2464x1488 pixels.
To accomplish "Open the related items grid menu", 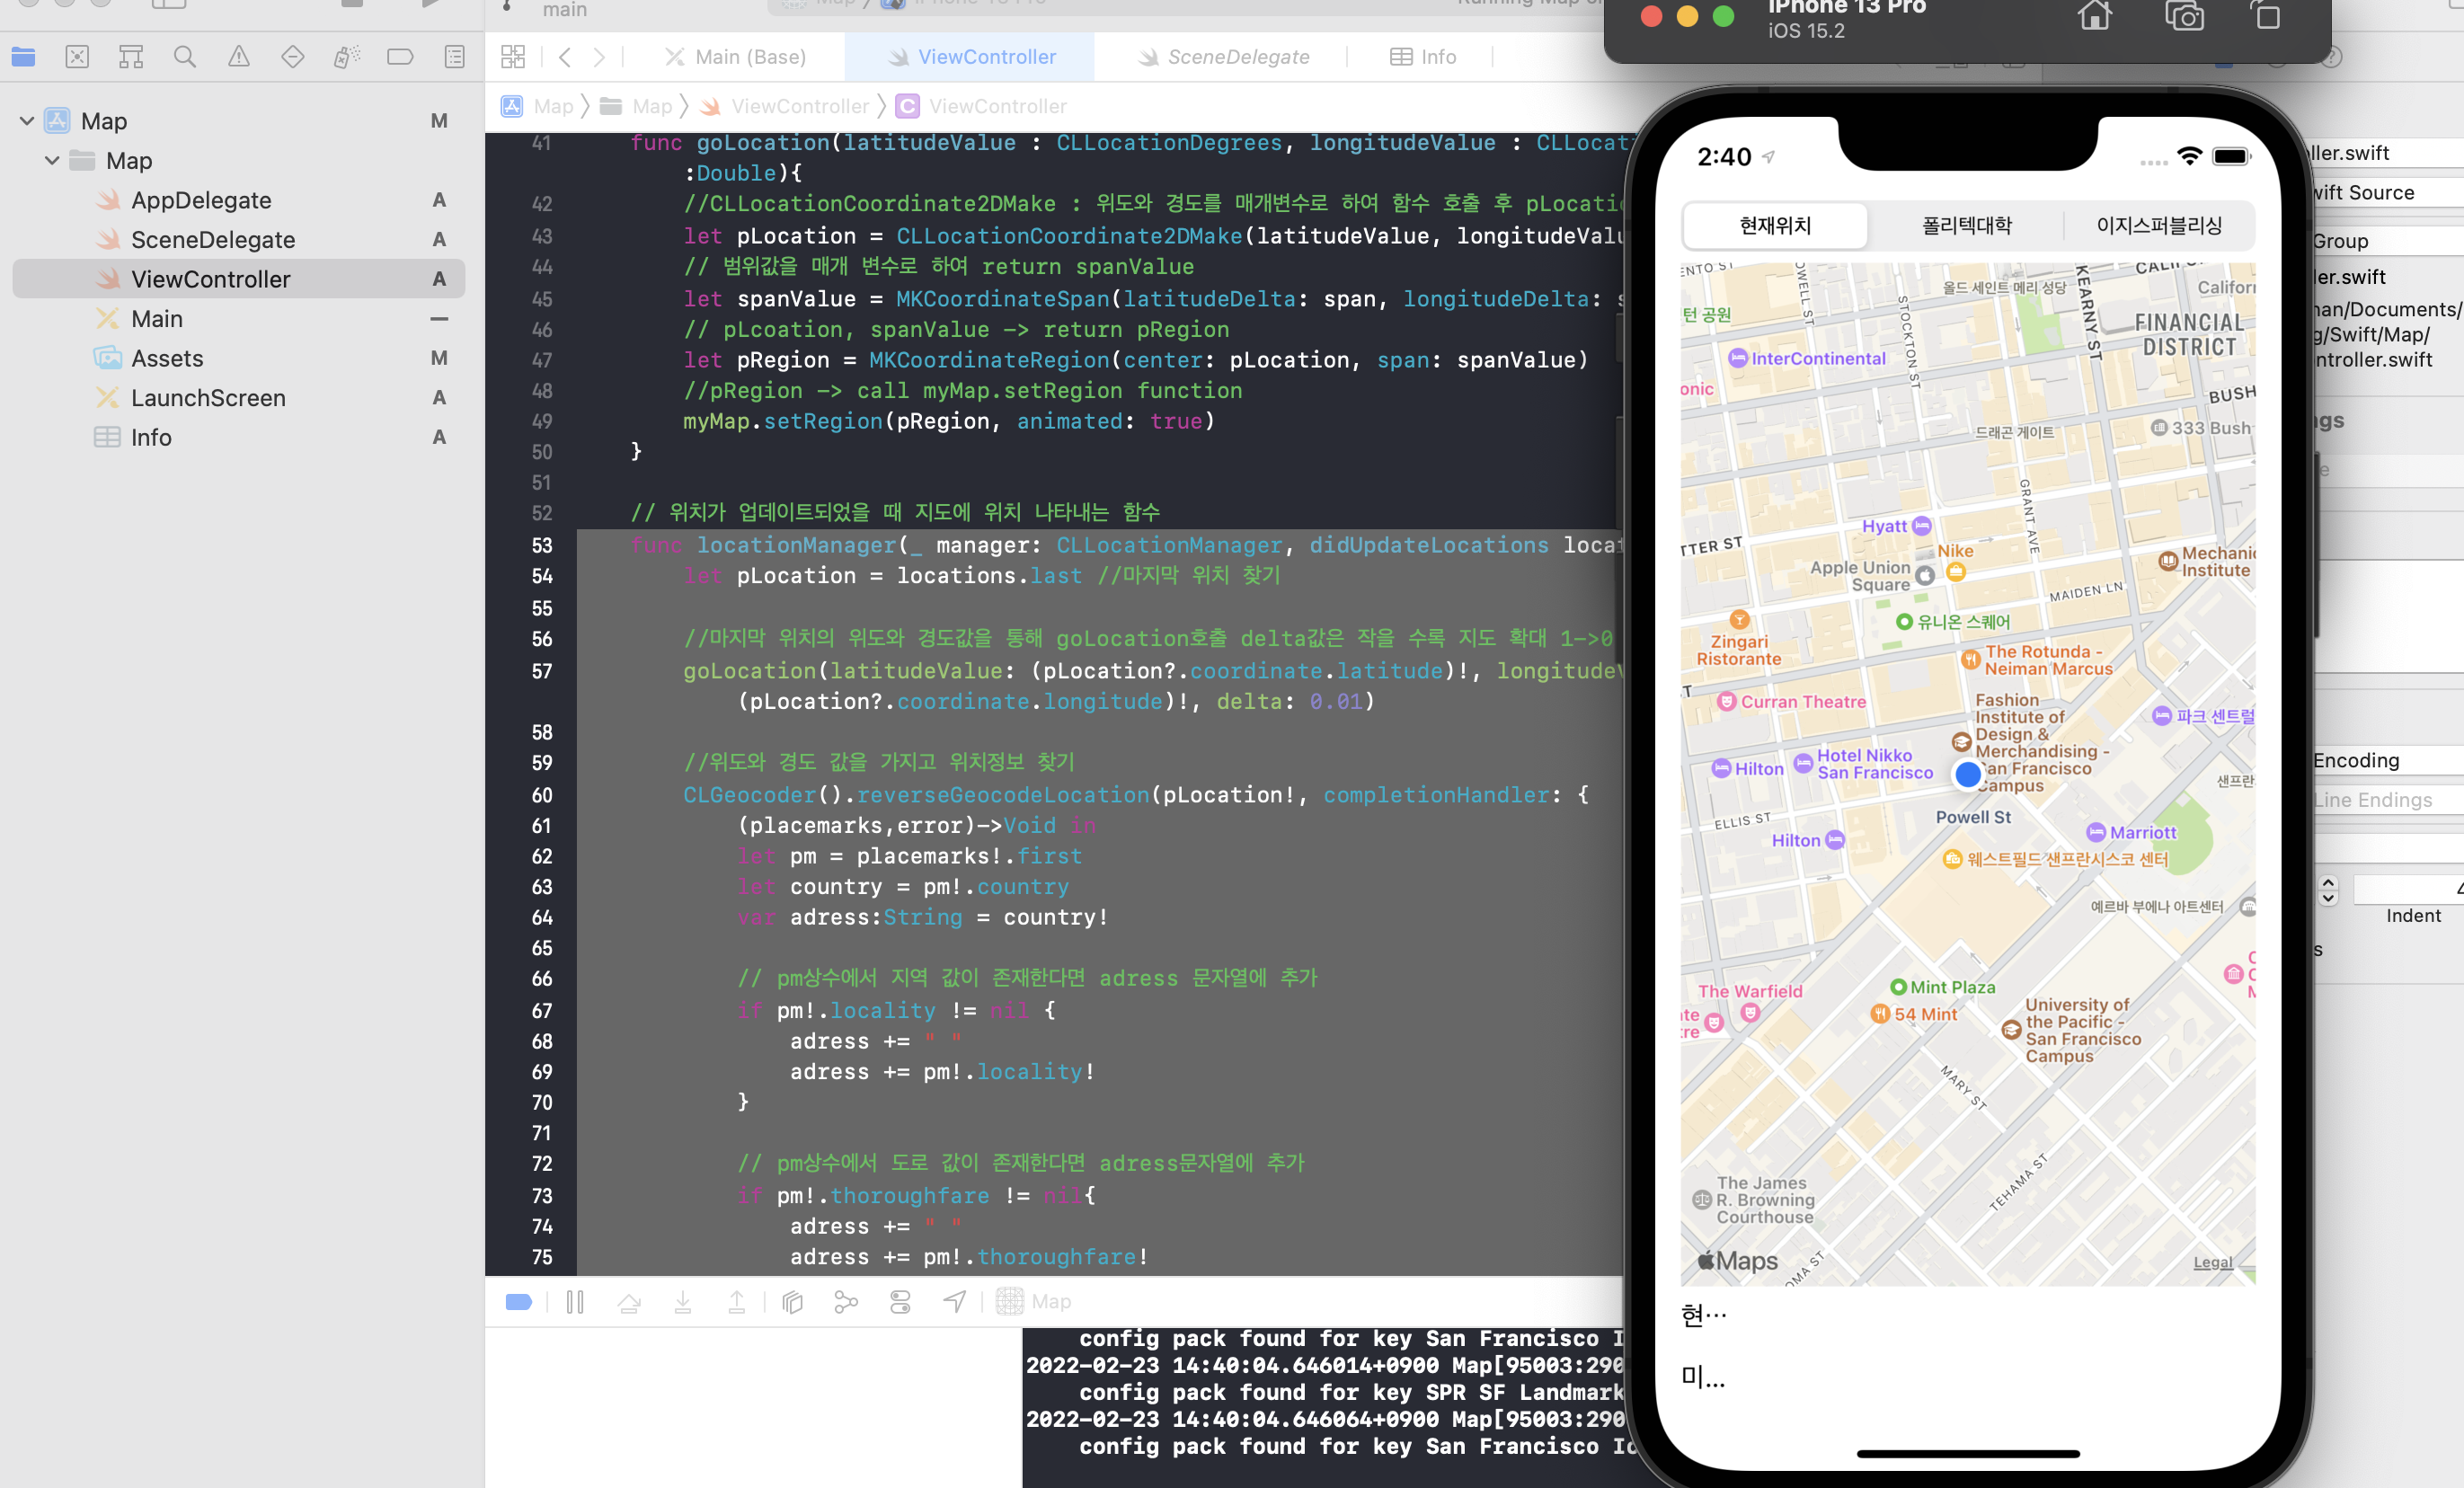I will click(513, 57).
